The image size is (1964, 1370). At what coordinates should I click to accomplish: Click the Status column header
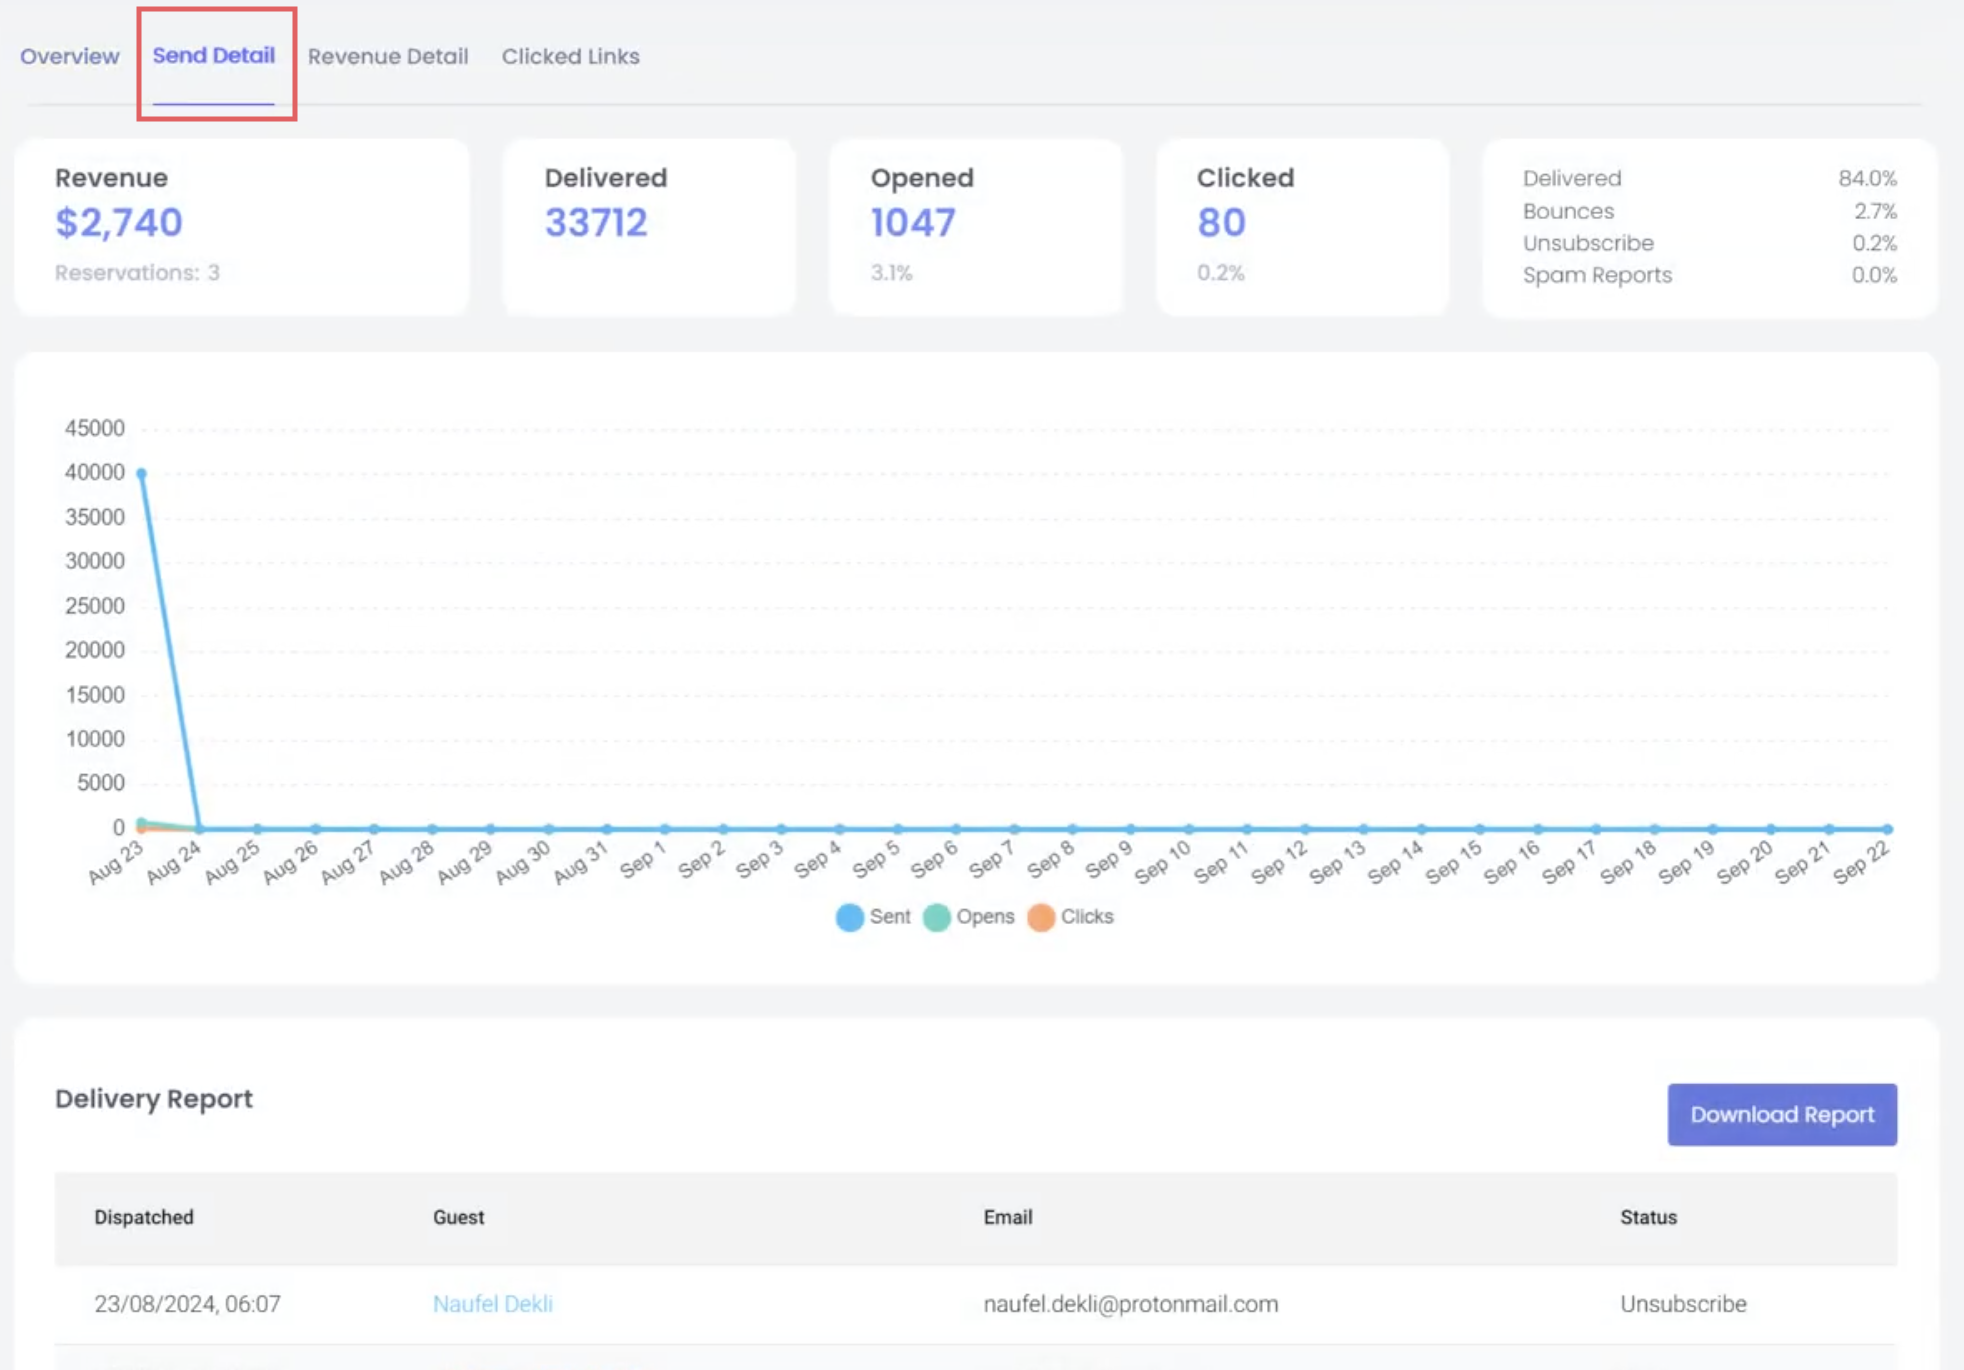coord(1648,1217)
